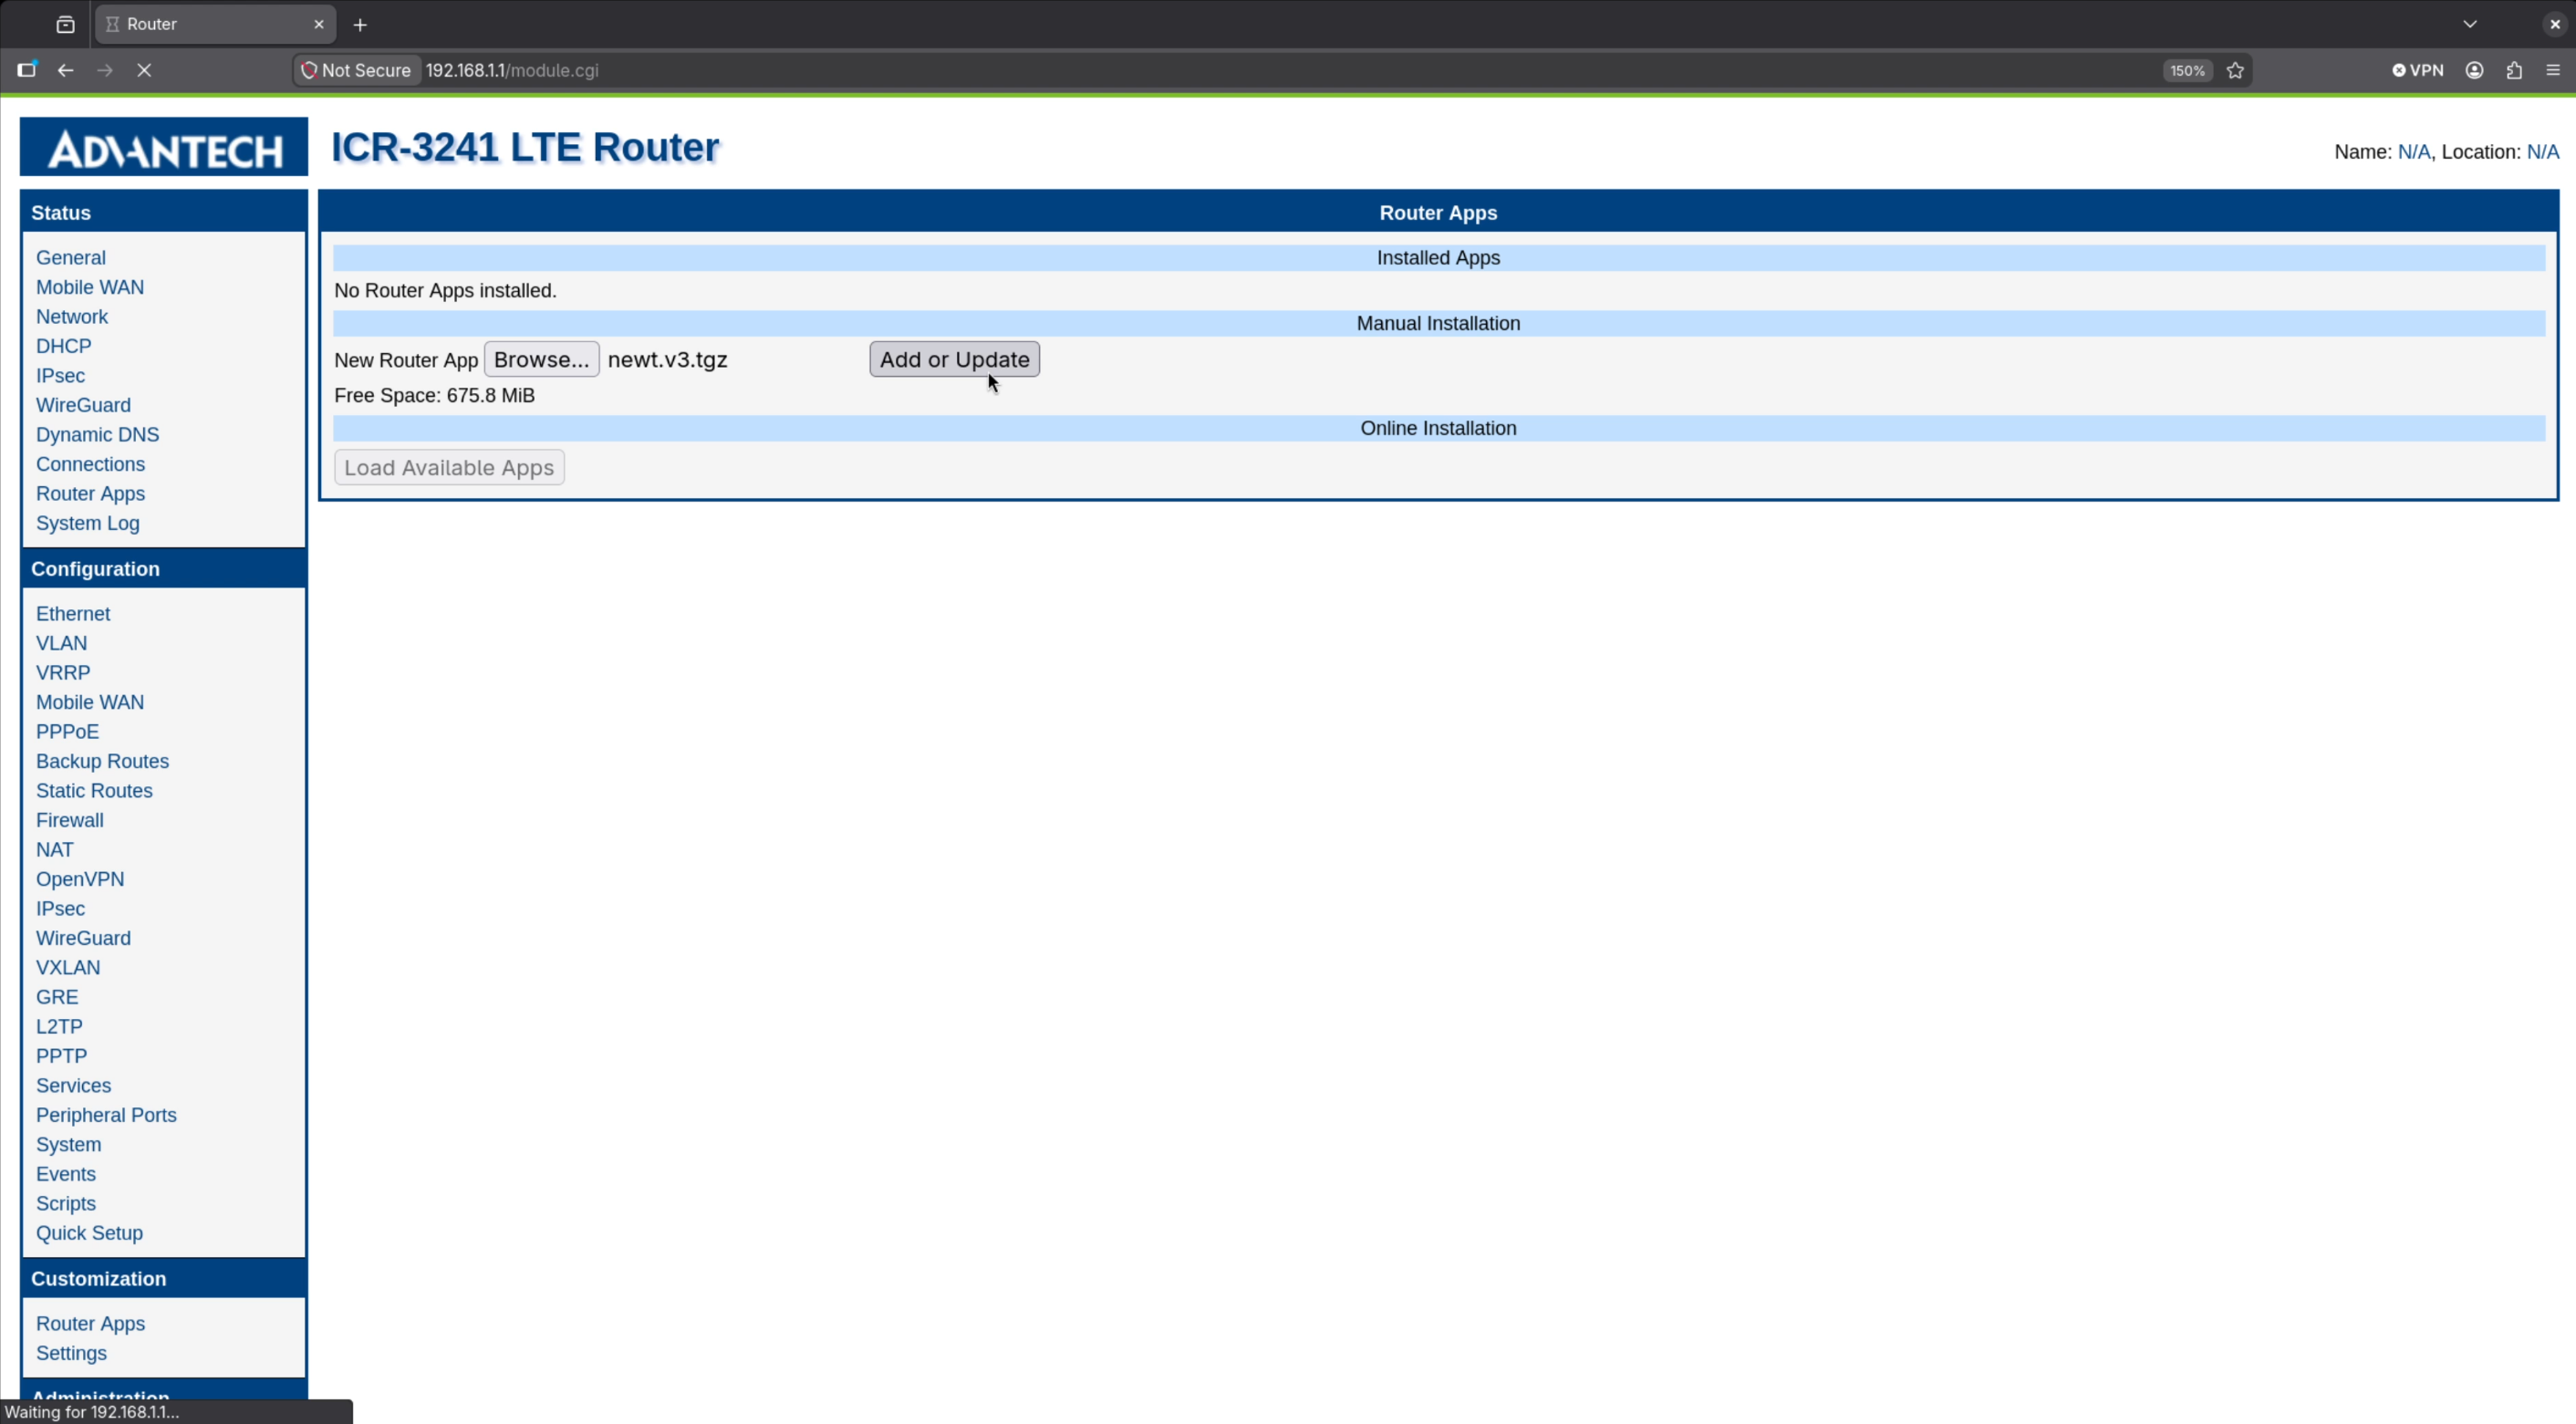Click the Free Space 675.8 MiB text
This screenshot has width=2576, height=1424.
434,395
